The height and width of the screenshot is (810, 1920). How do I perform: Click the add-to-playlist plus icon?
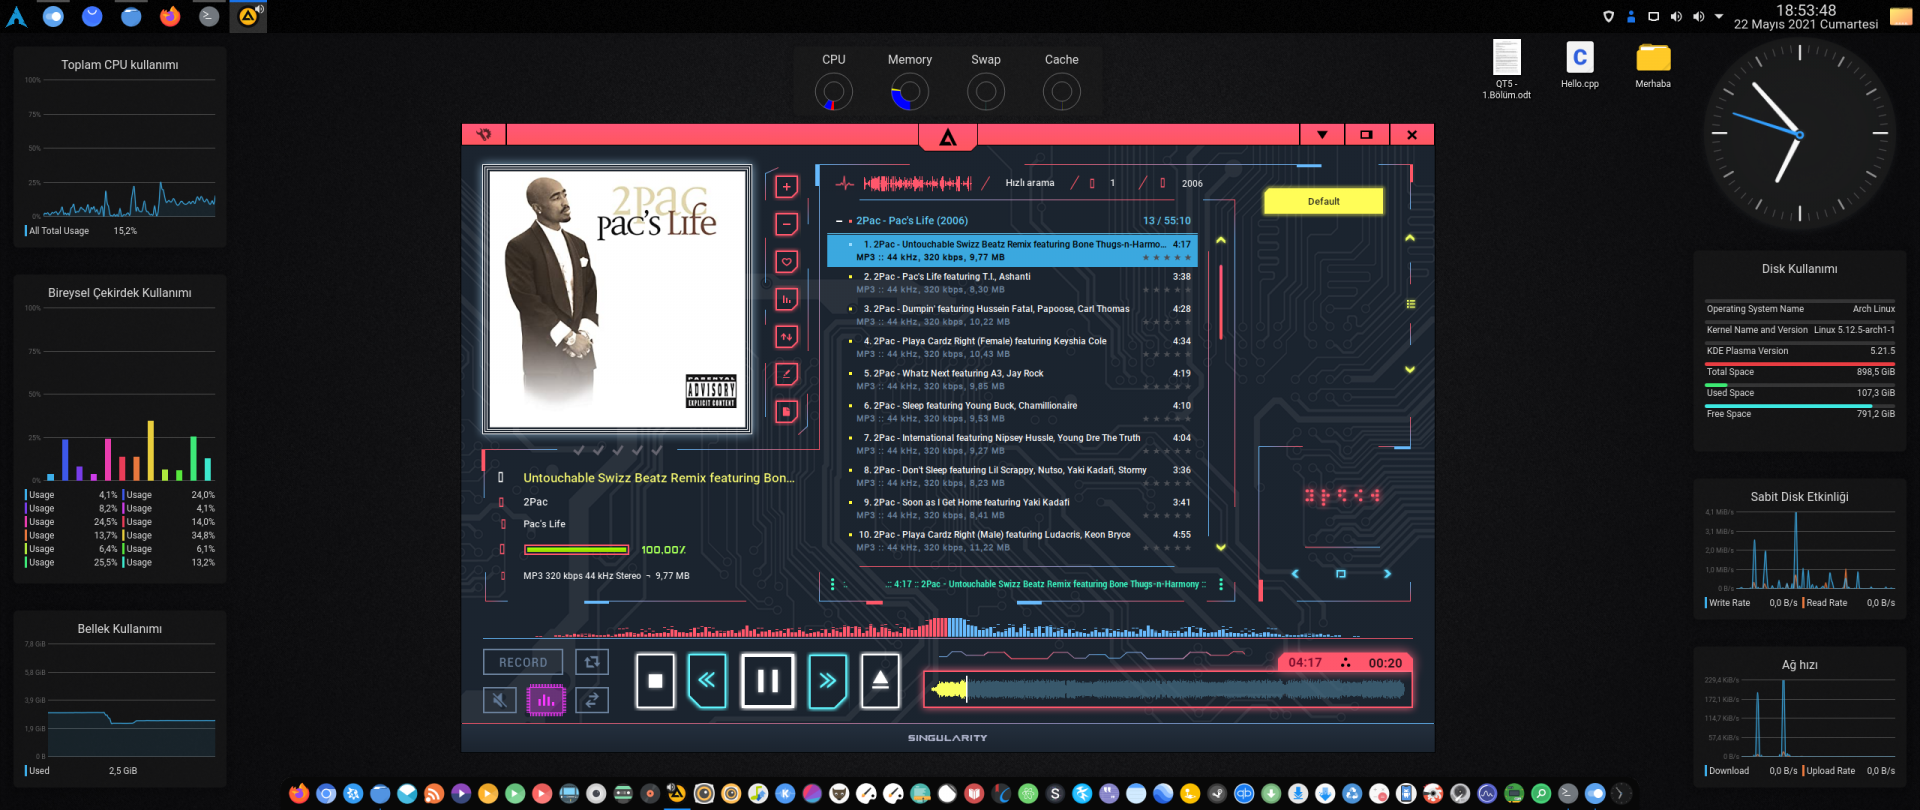[787, 187]
